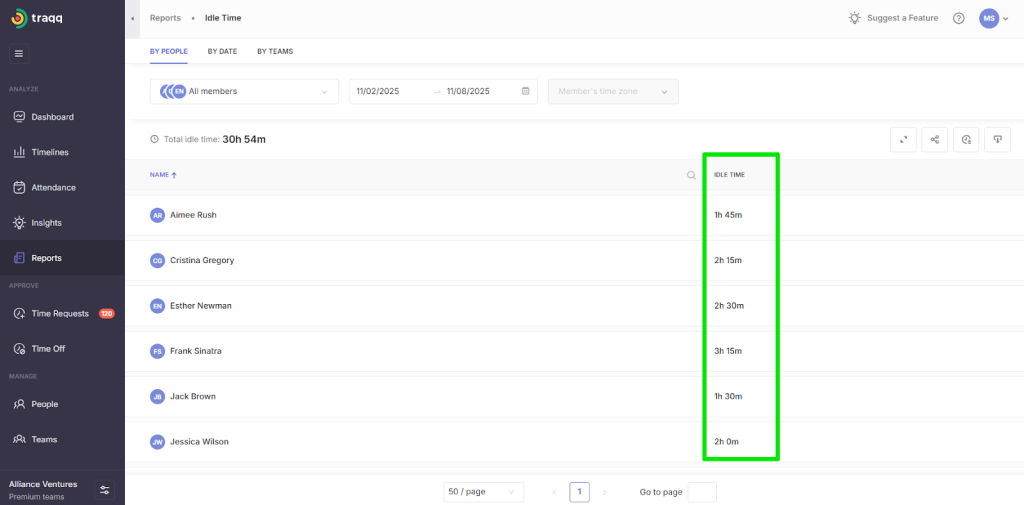Screen dimensions: 1024x505
Task: Click the Go to page input field
Action: (x=702, y=492)
